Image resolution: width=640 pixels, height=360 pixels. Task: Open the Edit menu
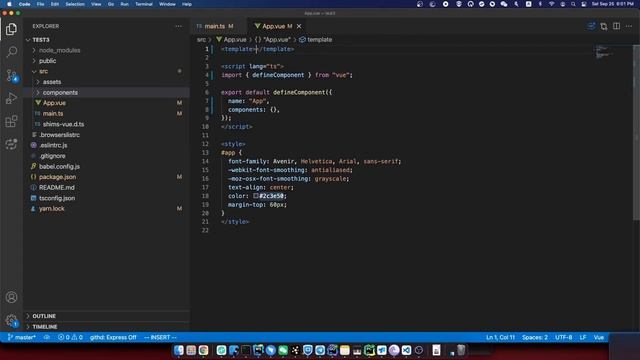point(55,4)
